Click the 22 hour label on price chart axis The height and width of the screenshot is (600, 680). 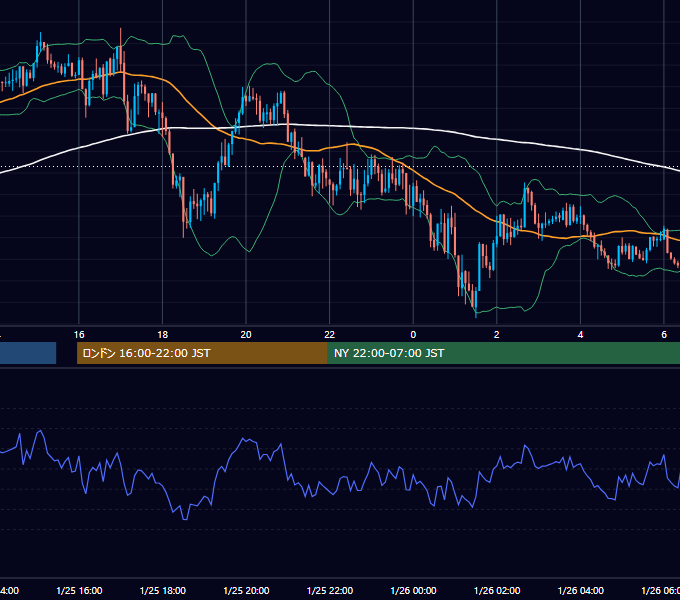pyautogui.click(x=330, y=335)
